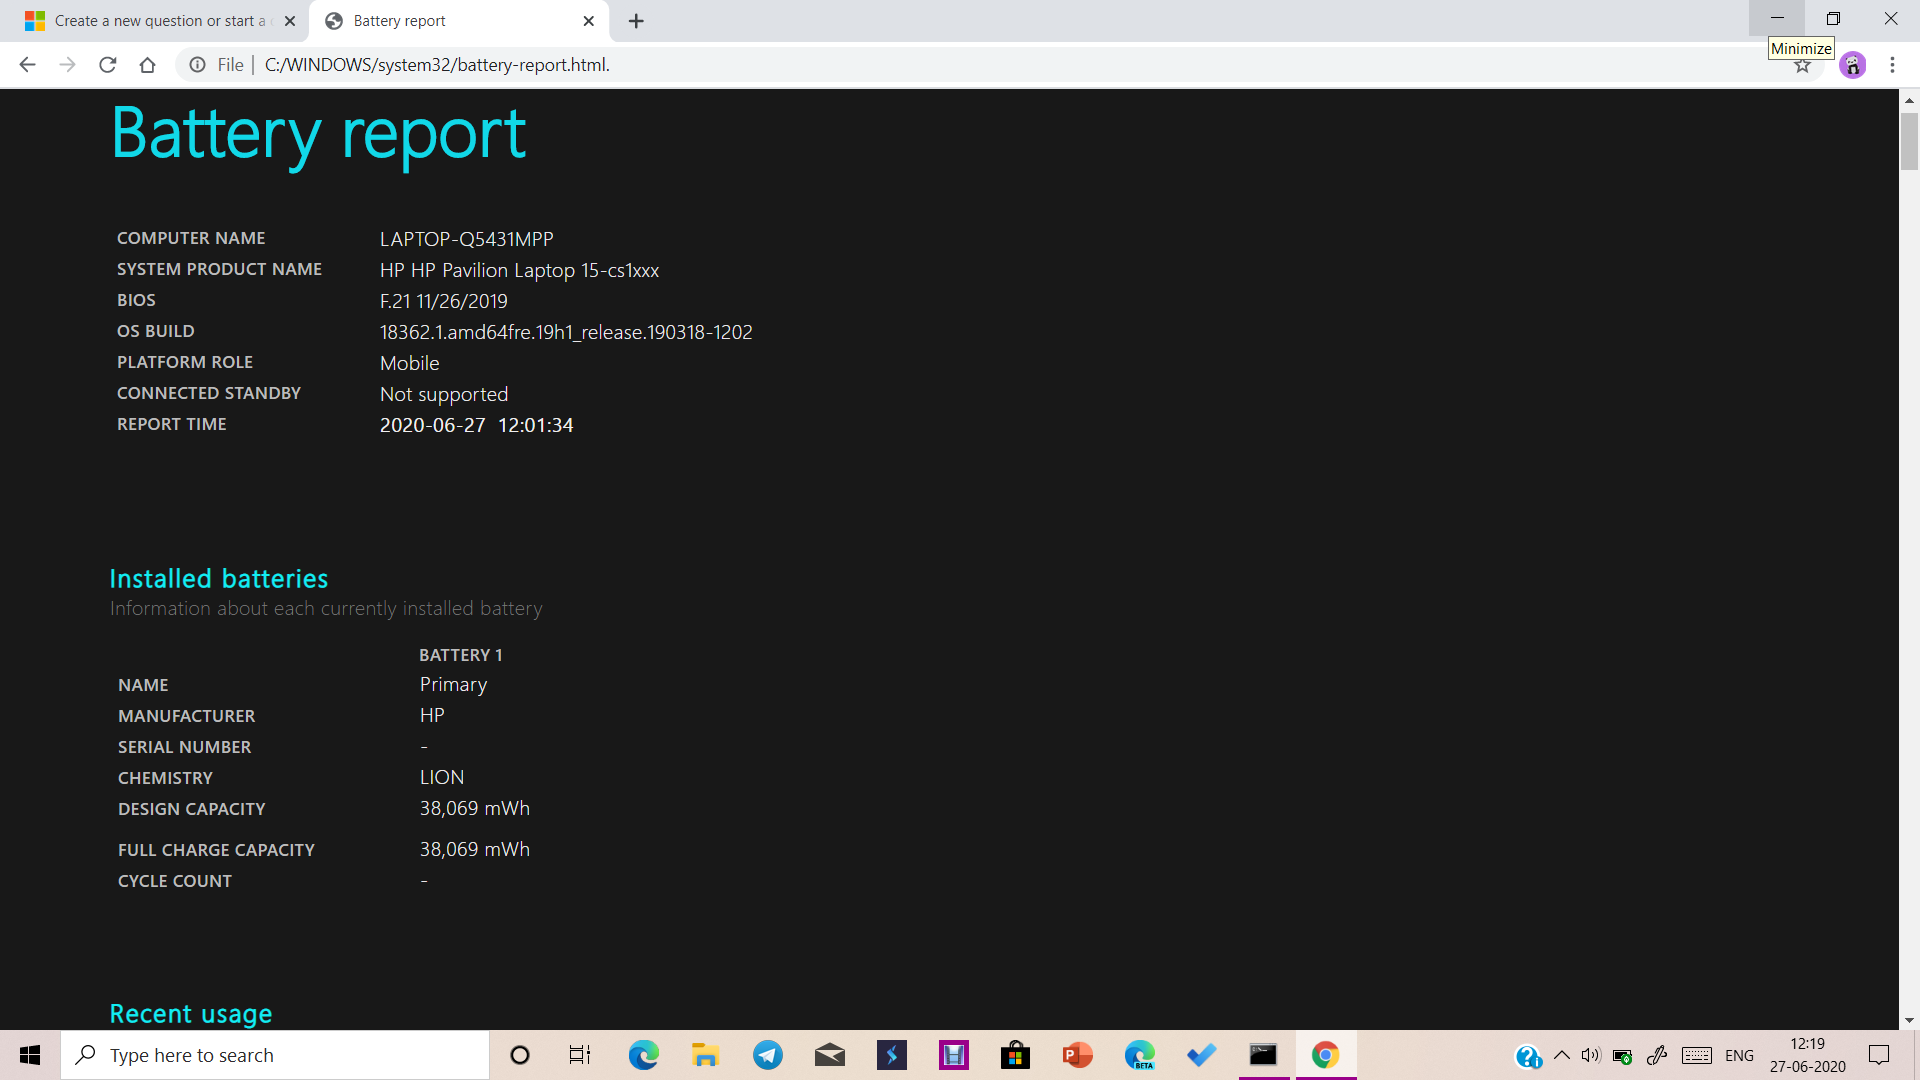Click the Chrome taskbar icon
This screenshot has height=1080, width=1920.
pyautogui.click(x=1326, y=1055)
